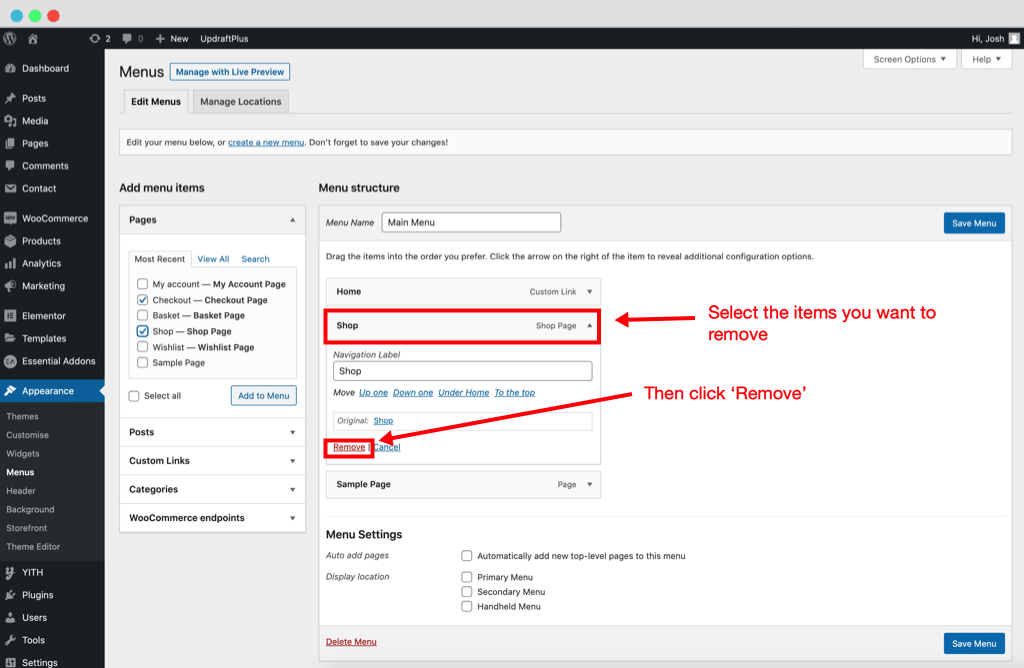
Task: Enable automatically add new top-level pages
Action: pos(466,555)
